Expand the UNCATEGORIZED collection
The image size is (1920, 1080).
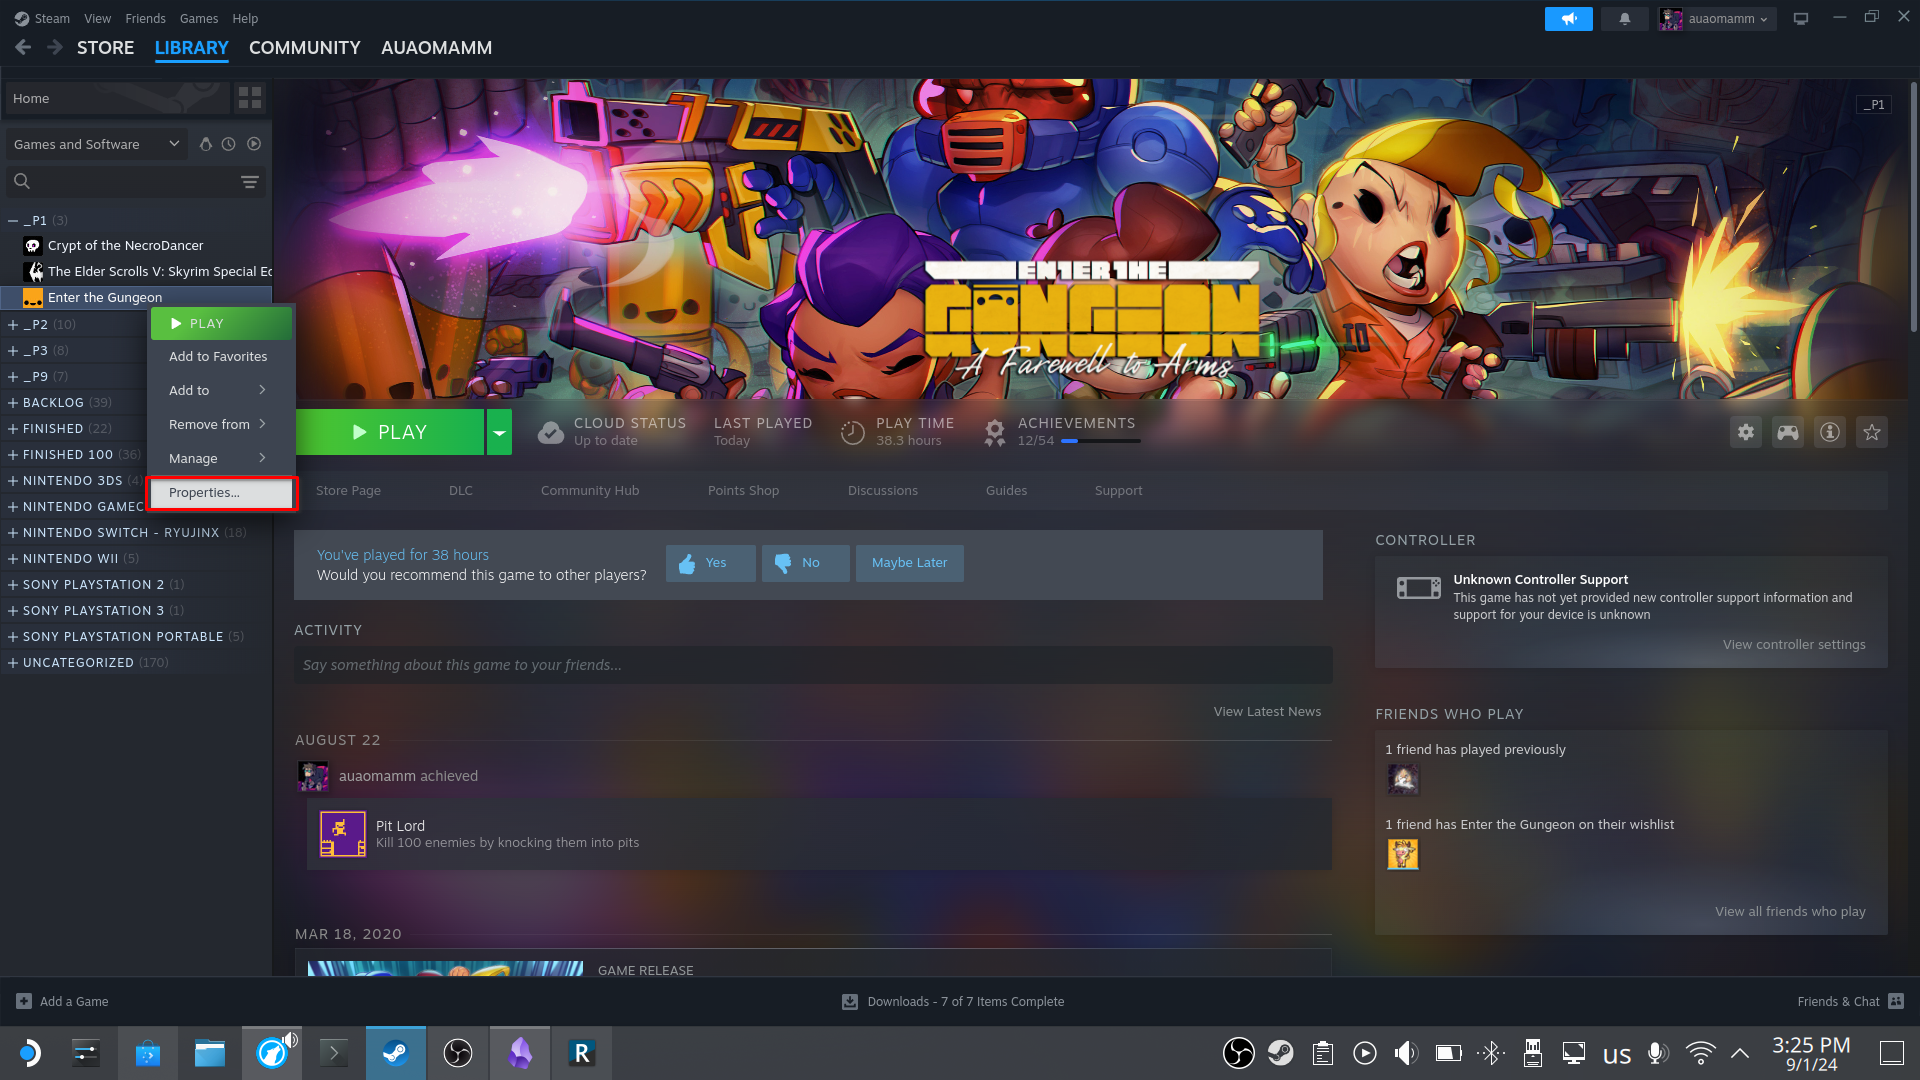click(x=13, y=662)
